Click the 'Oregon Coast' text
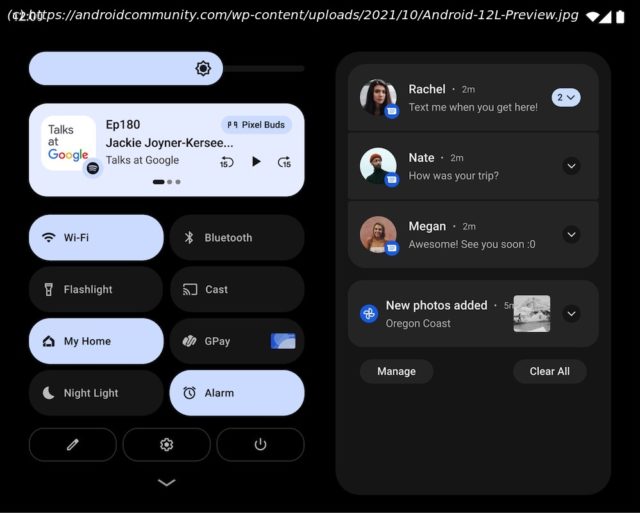This screenshot has width=640, height=513. coord(418,324)
